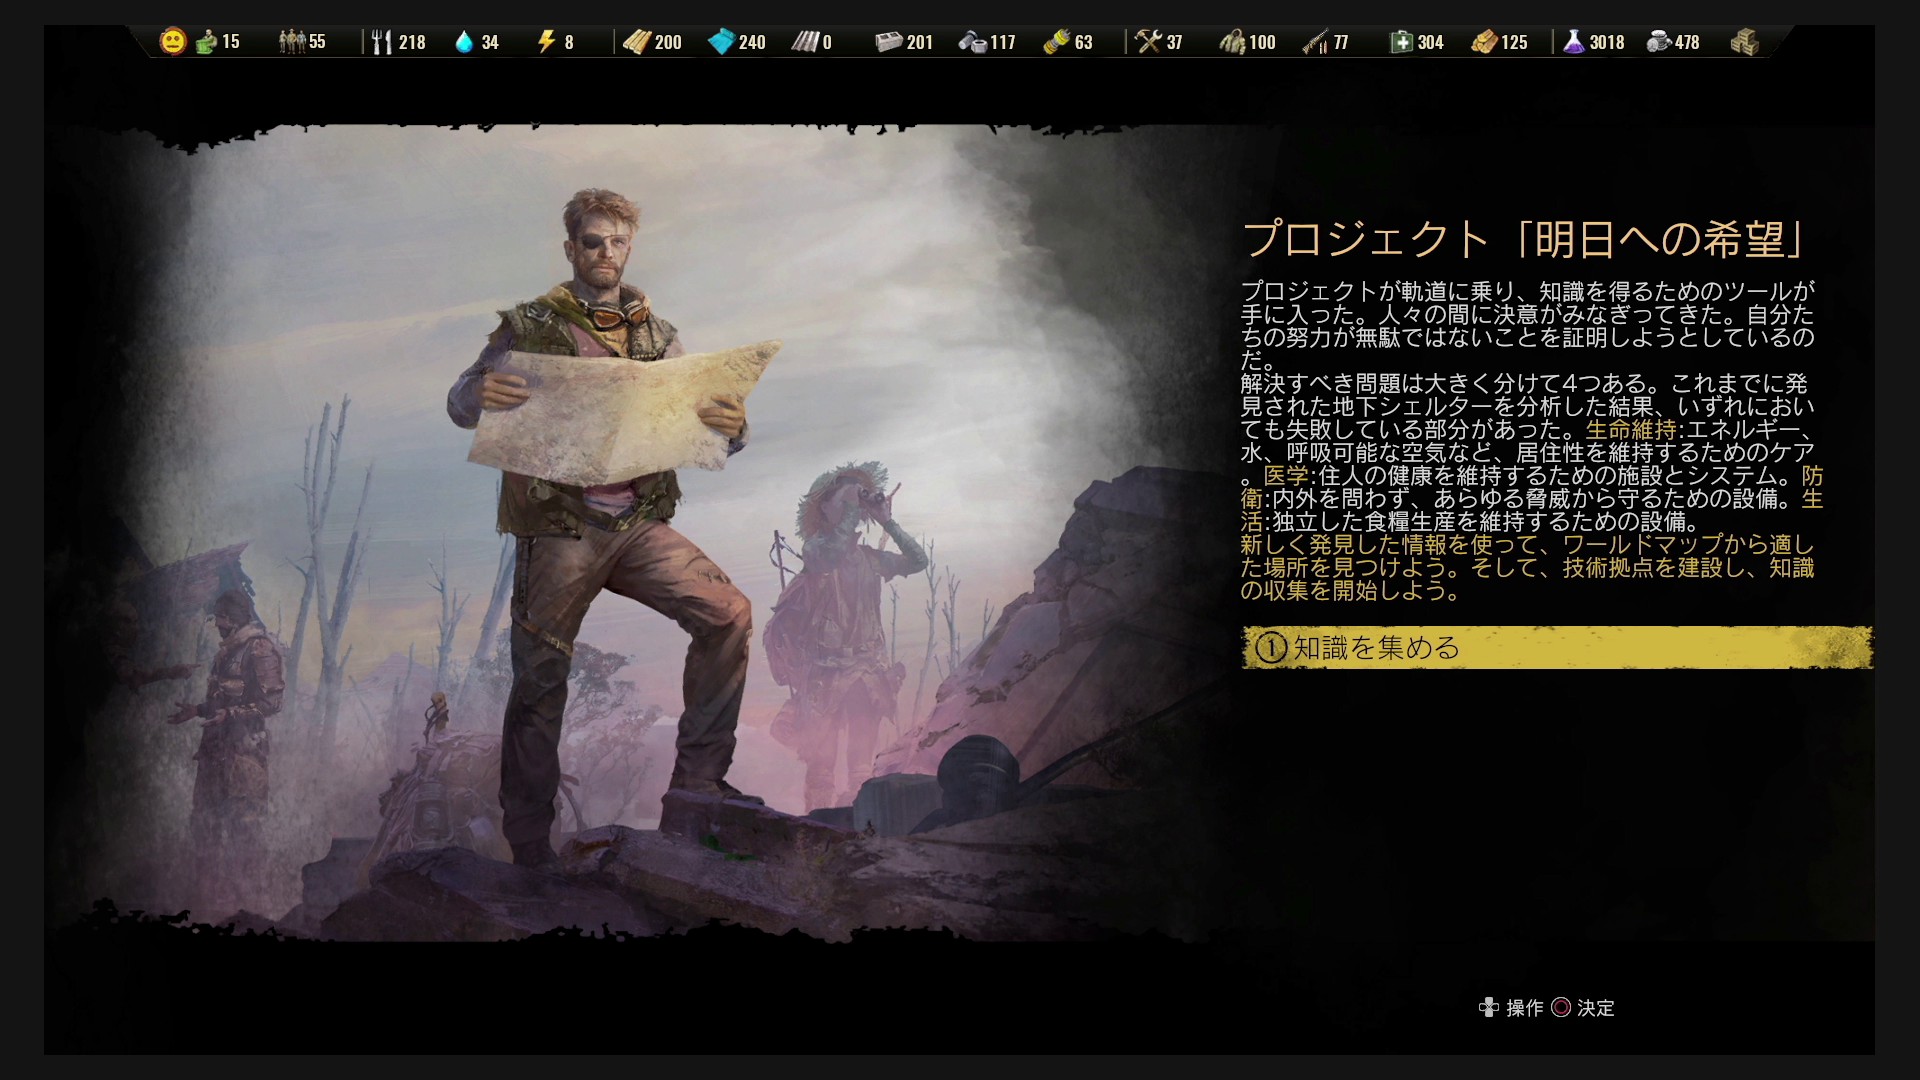This screenshot has width=1920, height=1080.
Task: Click the coins value 478
Action: pos(1687,42)
